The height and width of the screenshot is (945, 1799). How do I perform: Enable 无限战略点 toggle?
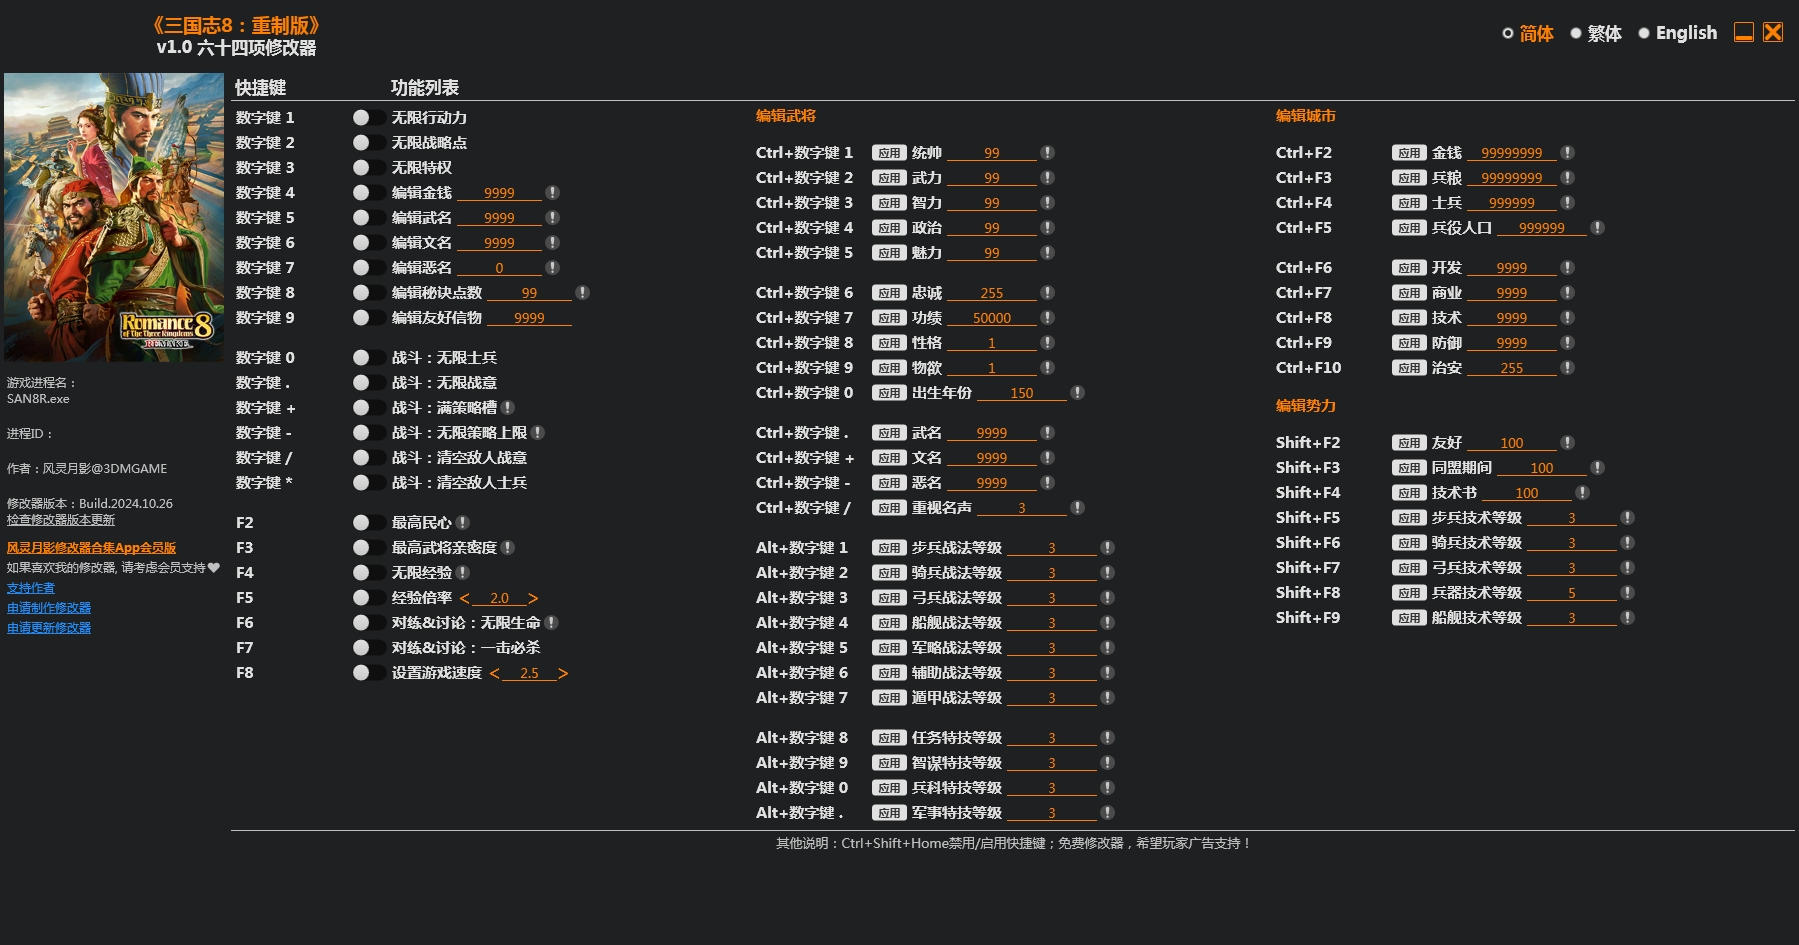368,142
